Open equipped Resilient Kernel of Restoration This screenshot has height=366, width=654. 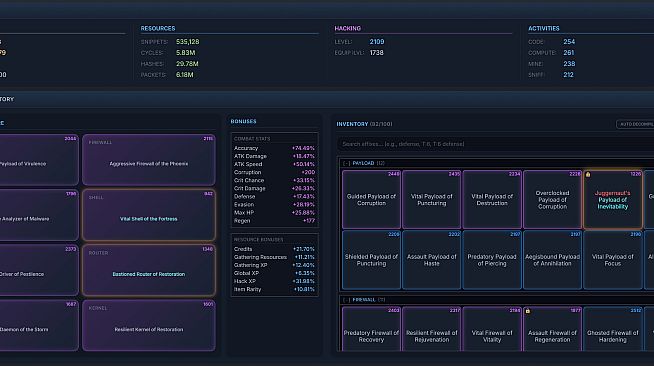[x=149, y=325]
